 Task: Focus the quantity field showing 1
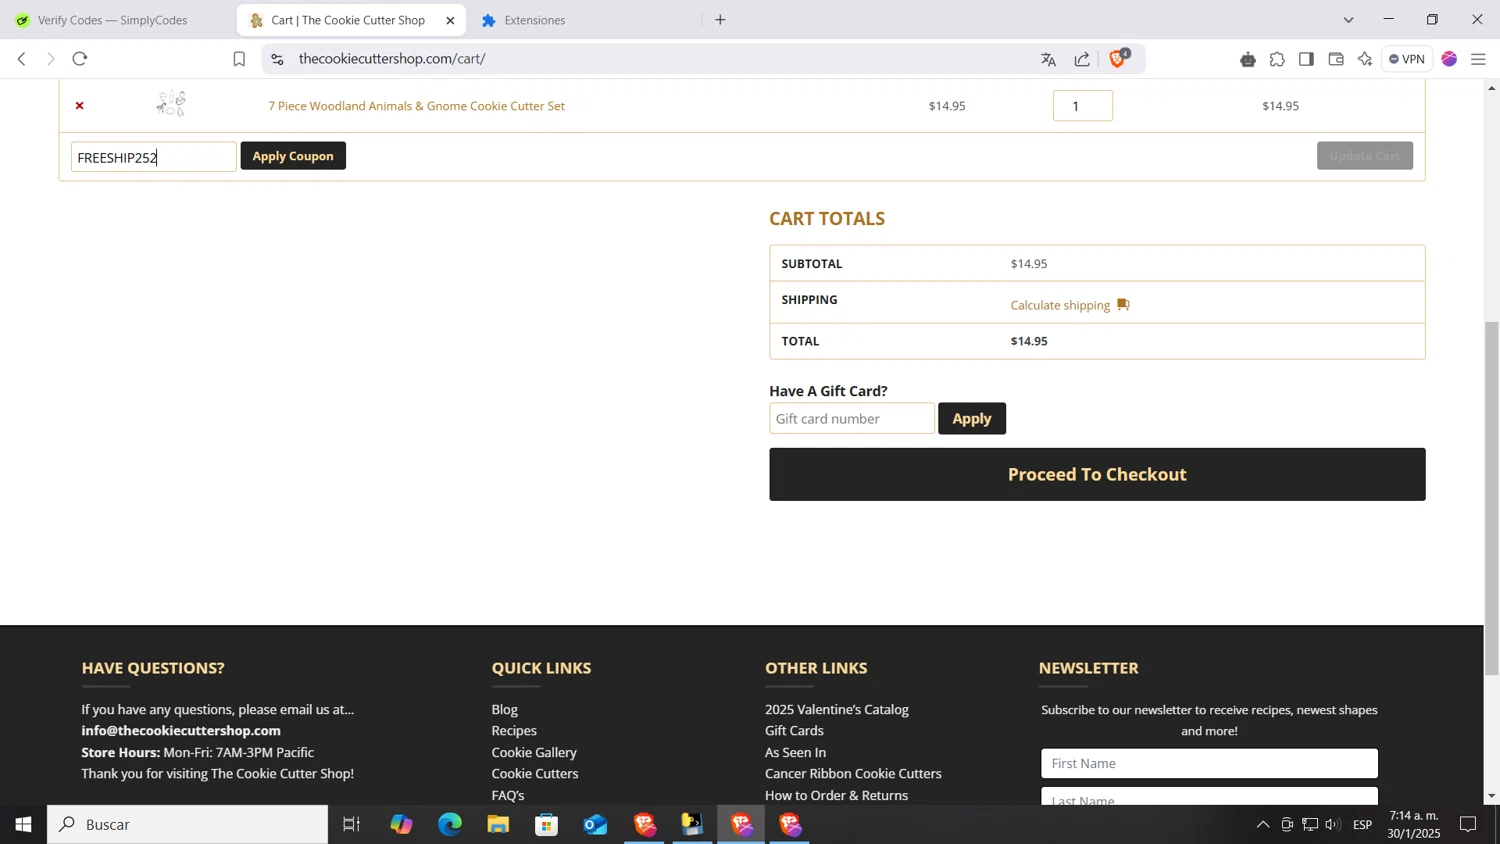[1082, 106]
